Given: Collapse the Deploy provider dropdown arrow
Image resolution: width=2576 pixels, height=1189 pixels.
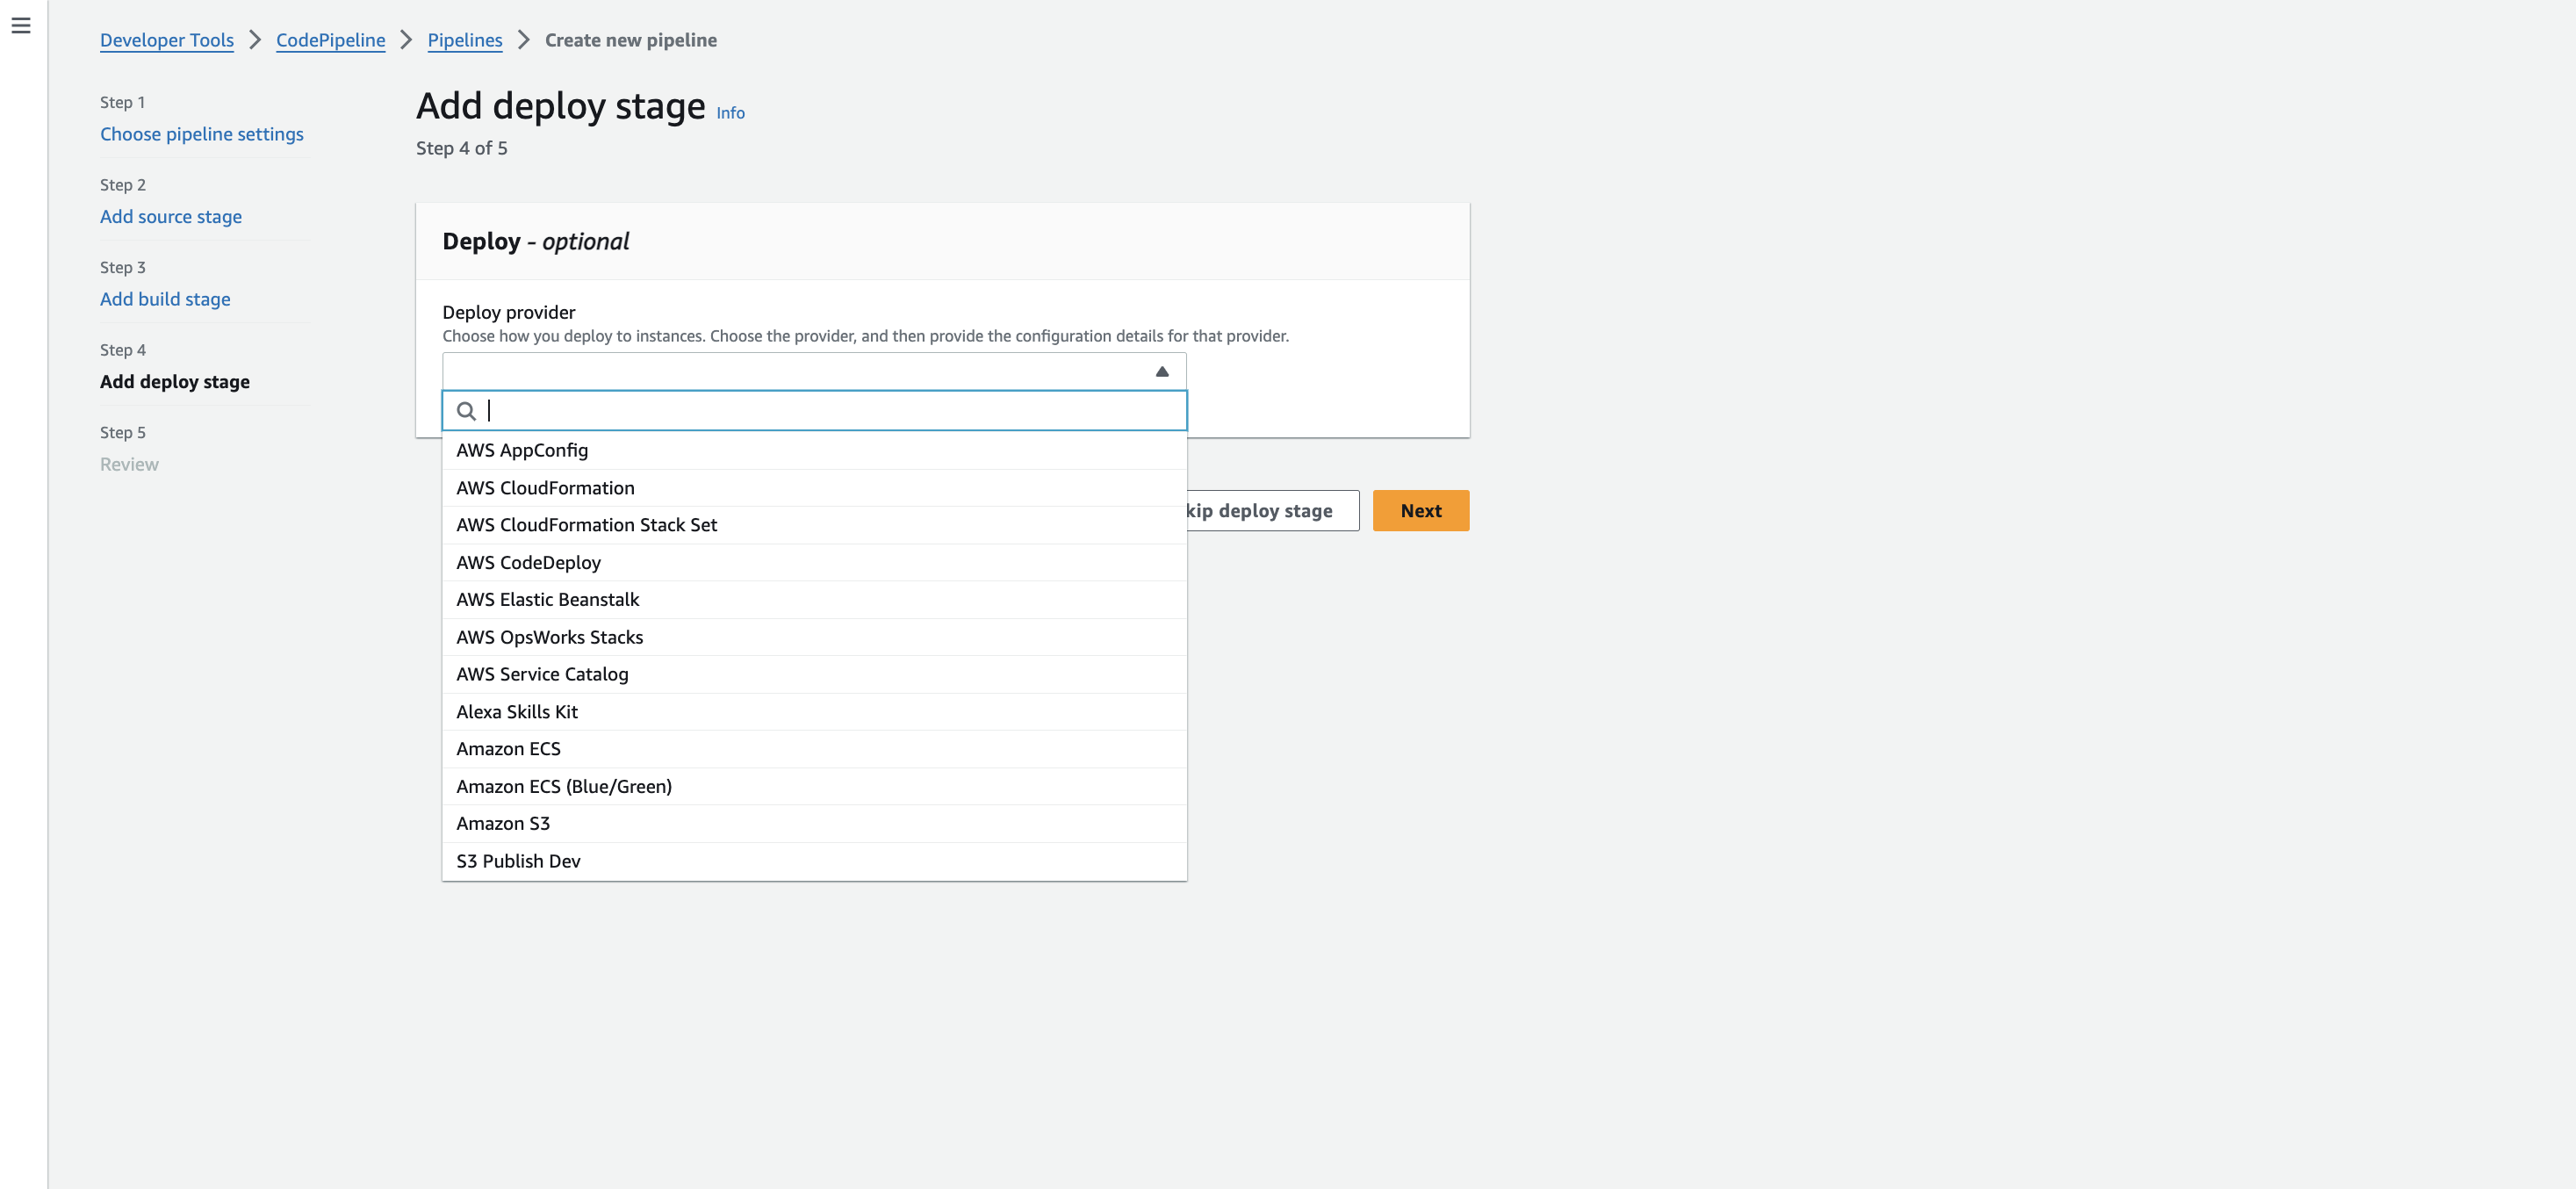Looking at the screenshot, I should (x=1161, y=372).
